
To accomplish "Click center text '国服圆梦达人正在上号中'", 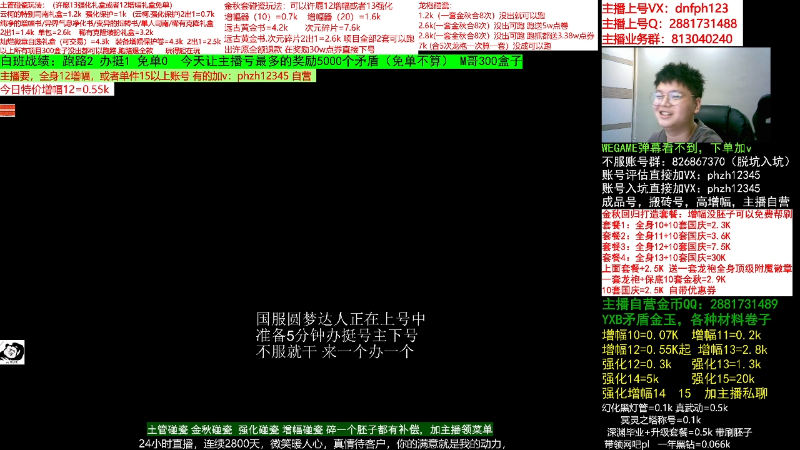I will [x=340, y=319].
